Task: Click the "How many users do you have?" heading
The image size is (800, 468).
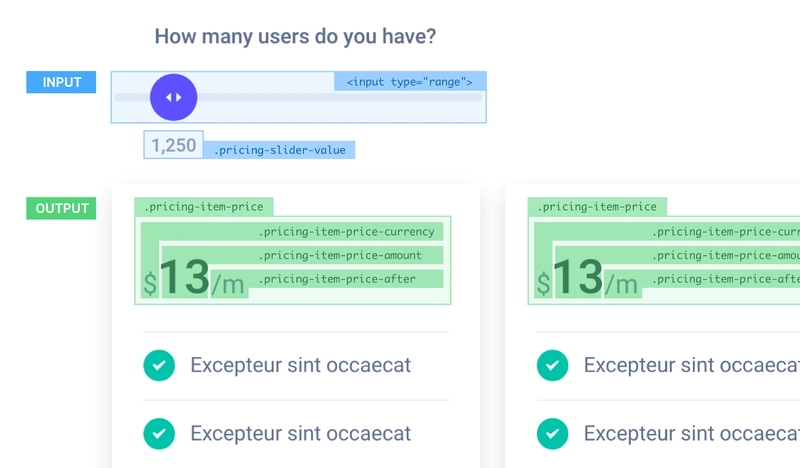Action: (x=295, y=37)
